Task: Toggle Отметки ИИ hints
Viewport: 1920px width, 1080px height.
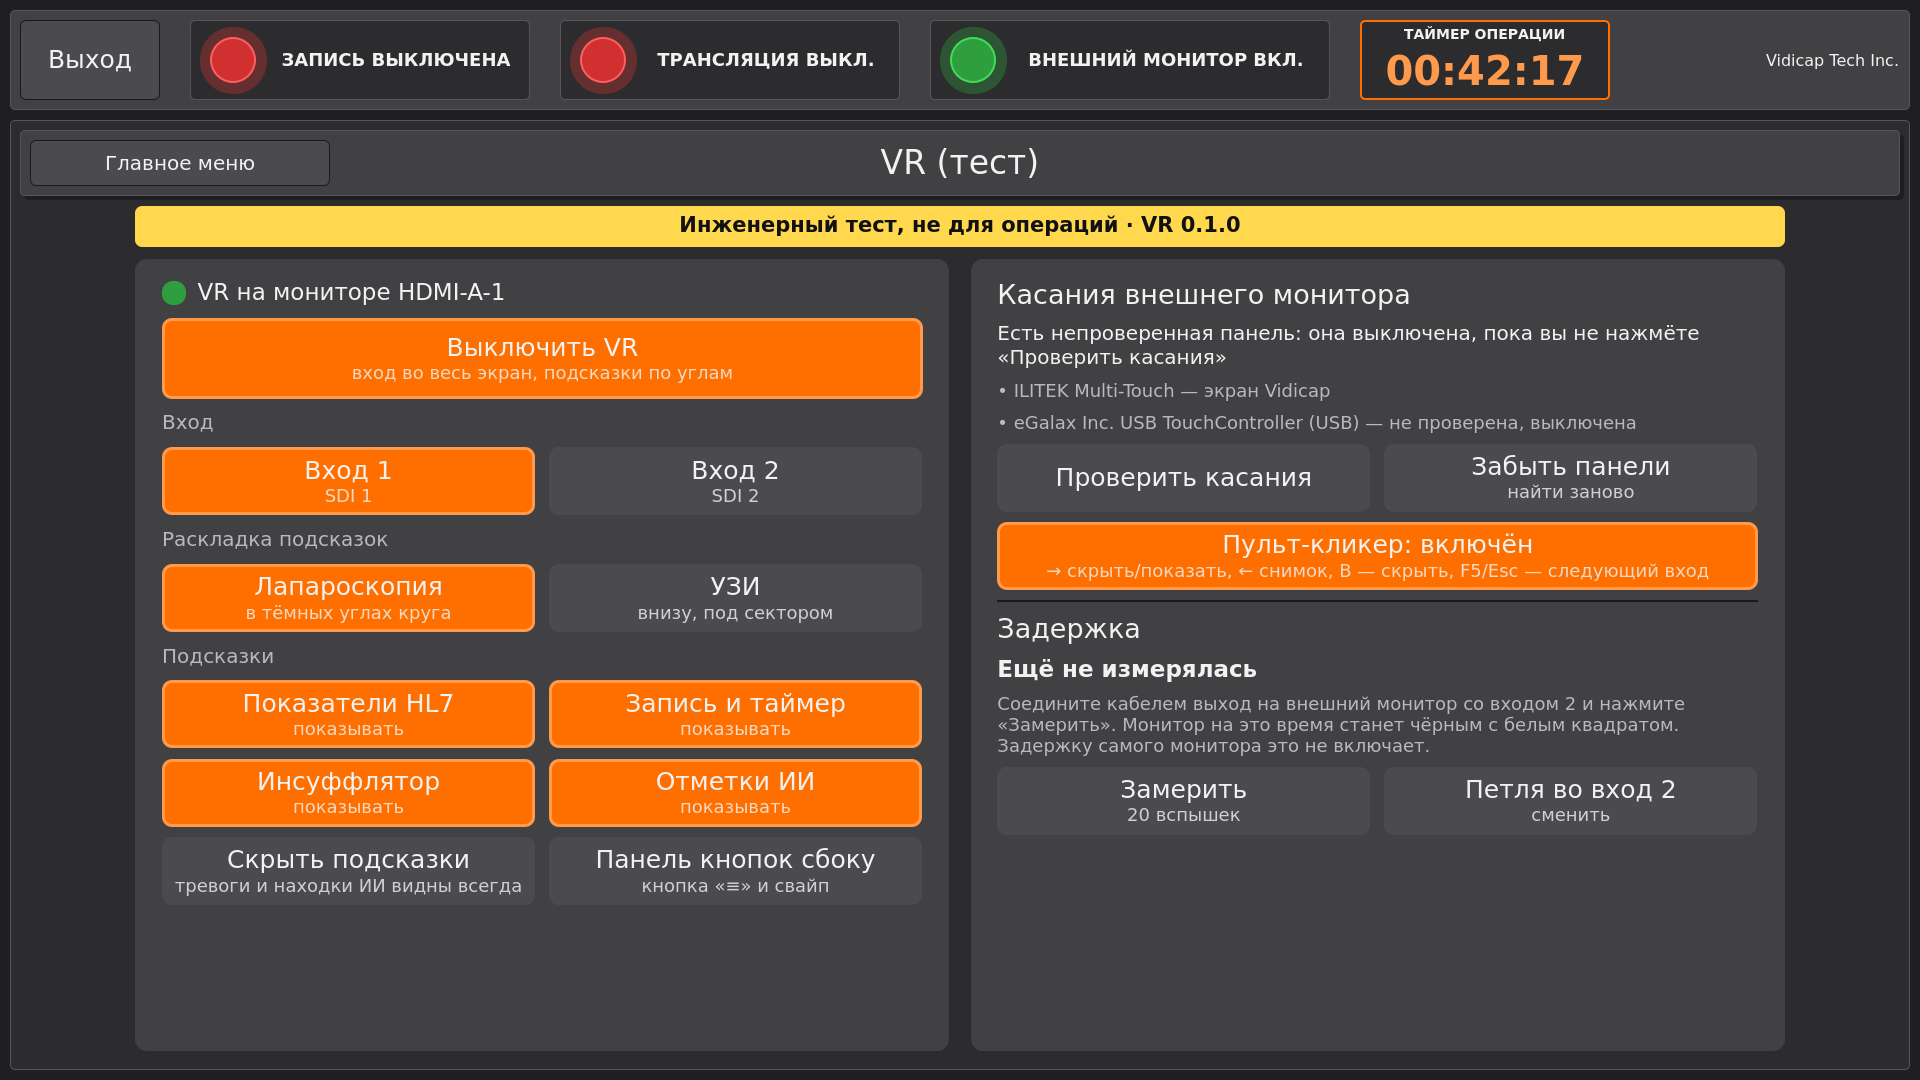Action: pos(735,793)
